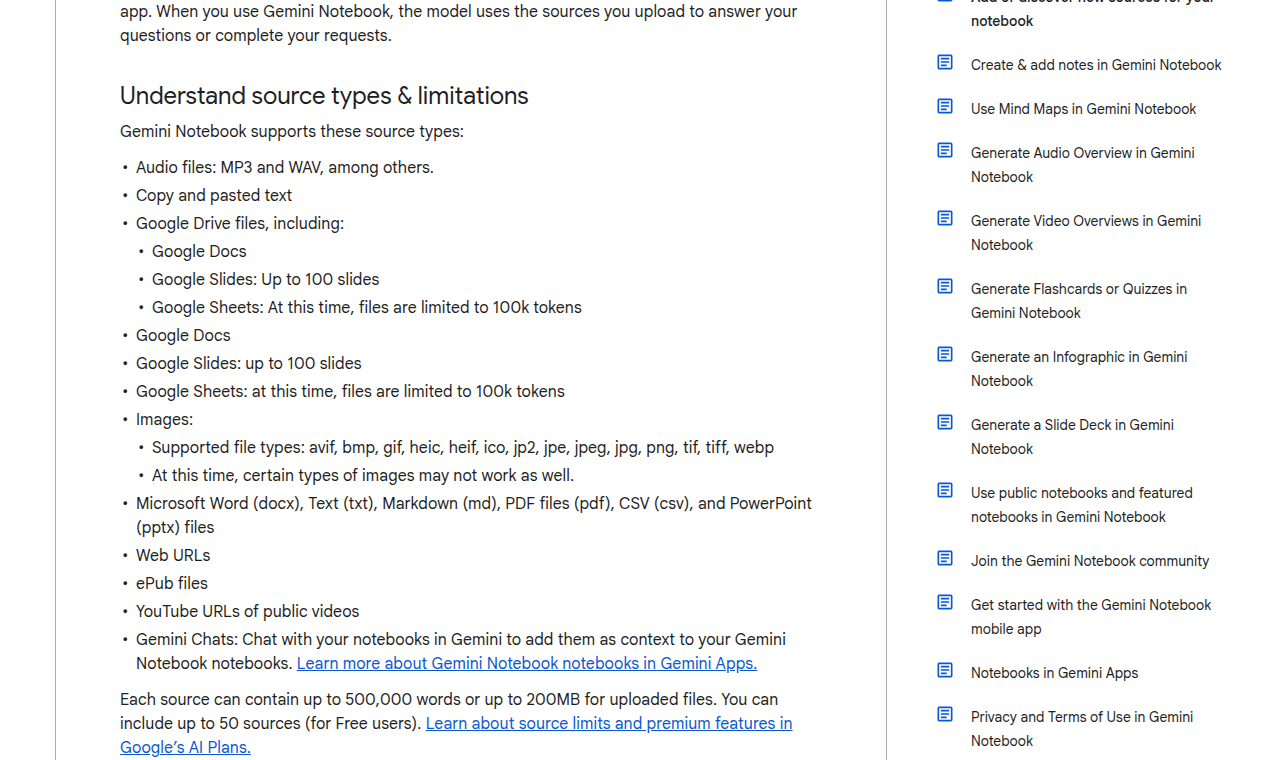Click the document icon beside Create & add notes

[945, 63]
